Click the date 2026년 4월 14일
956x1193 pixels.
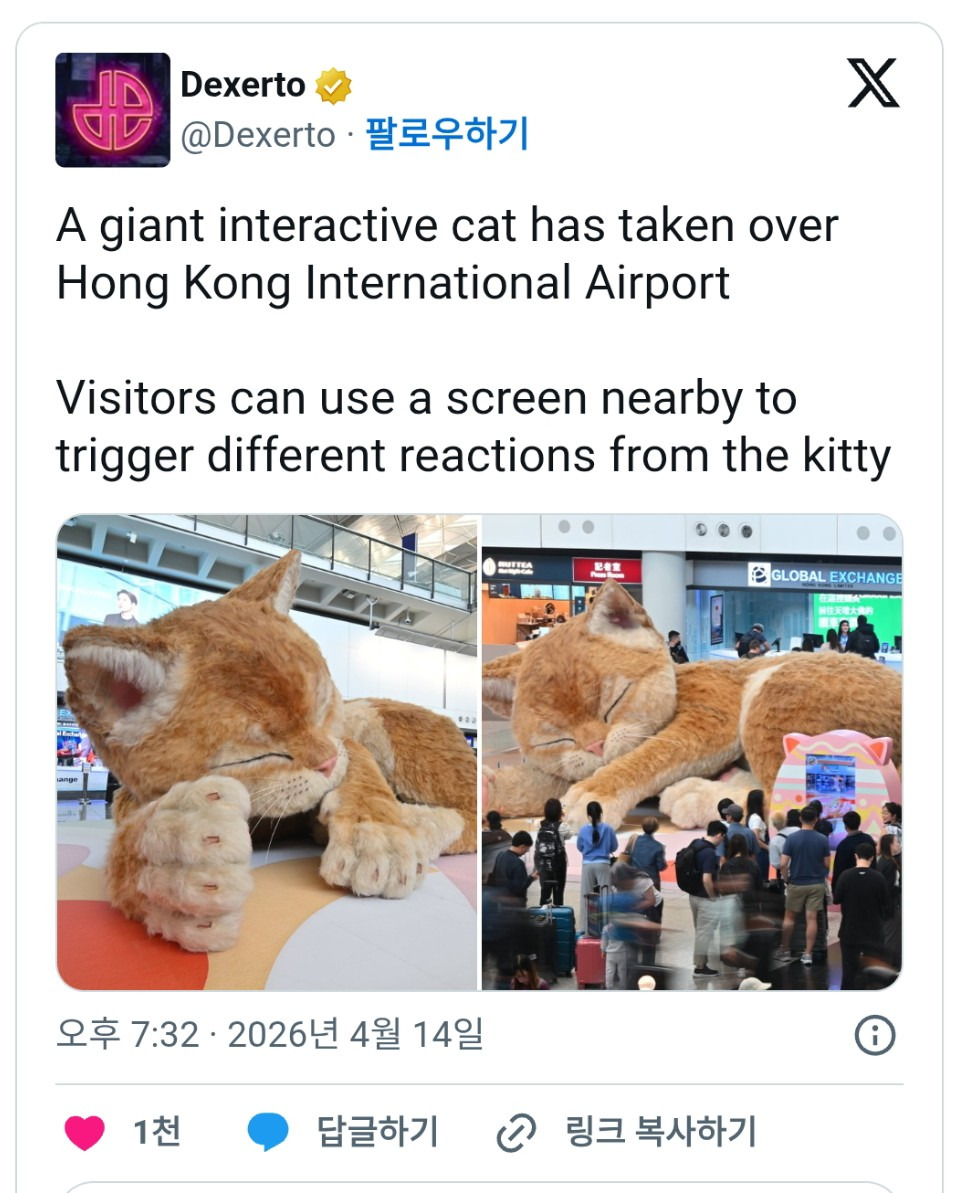click(355, 1034)
